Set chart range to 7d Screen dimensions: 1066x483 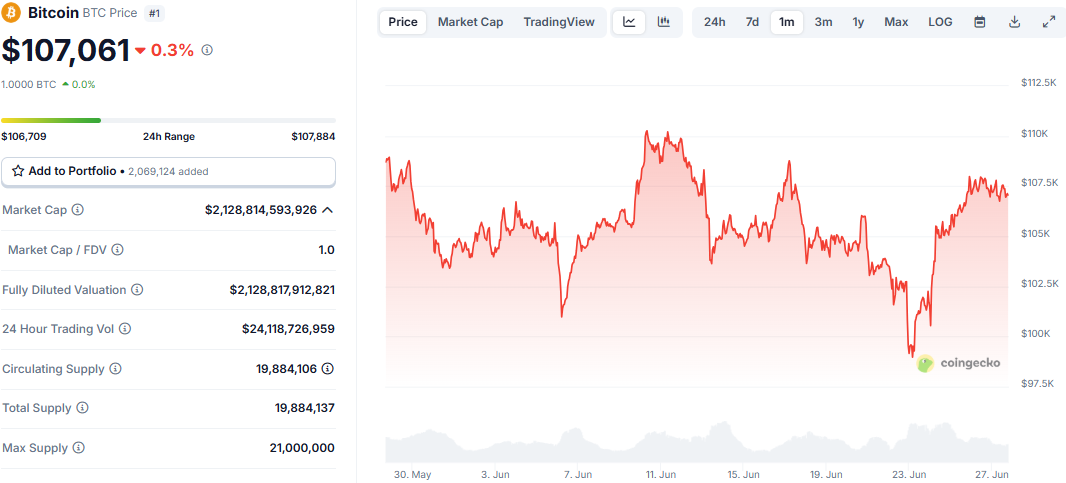752,22
